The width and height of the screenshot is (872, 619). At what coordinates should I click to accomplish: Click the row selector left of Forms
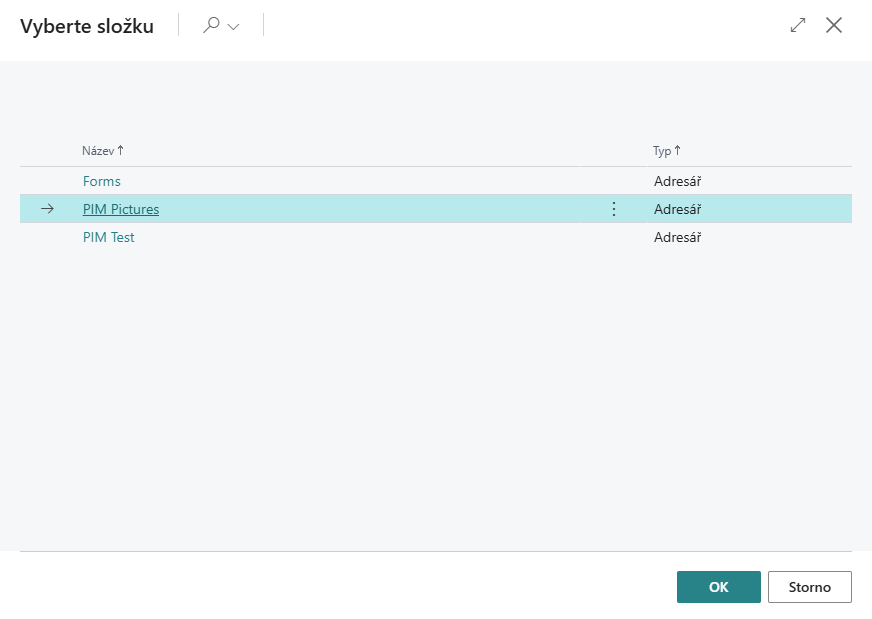pos(47,181)
